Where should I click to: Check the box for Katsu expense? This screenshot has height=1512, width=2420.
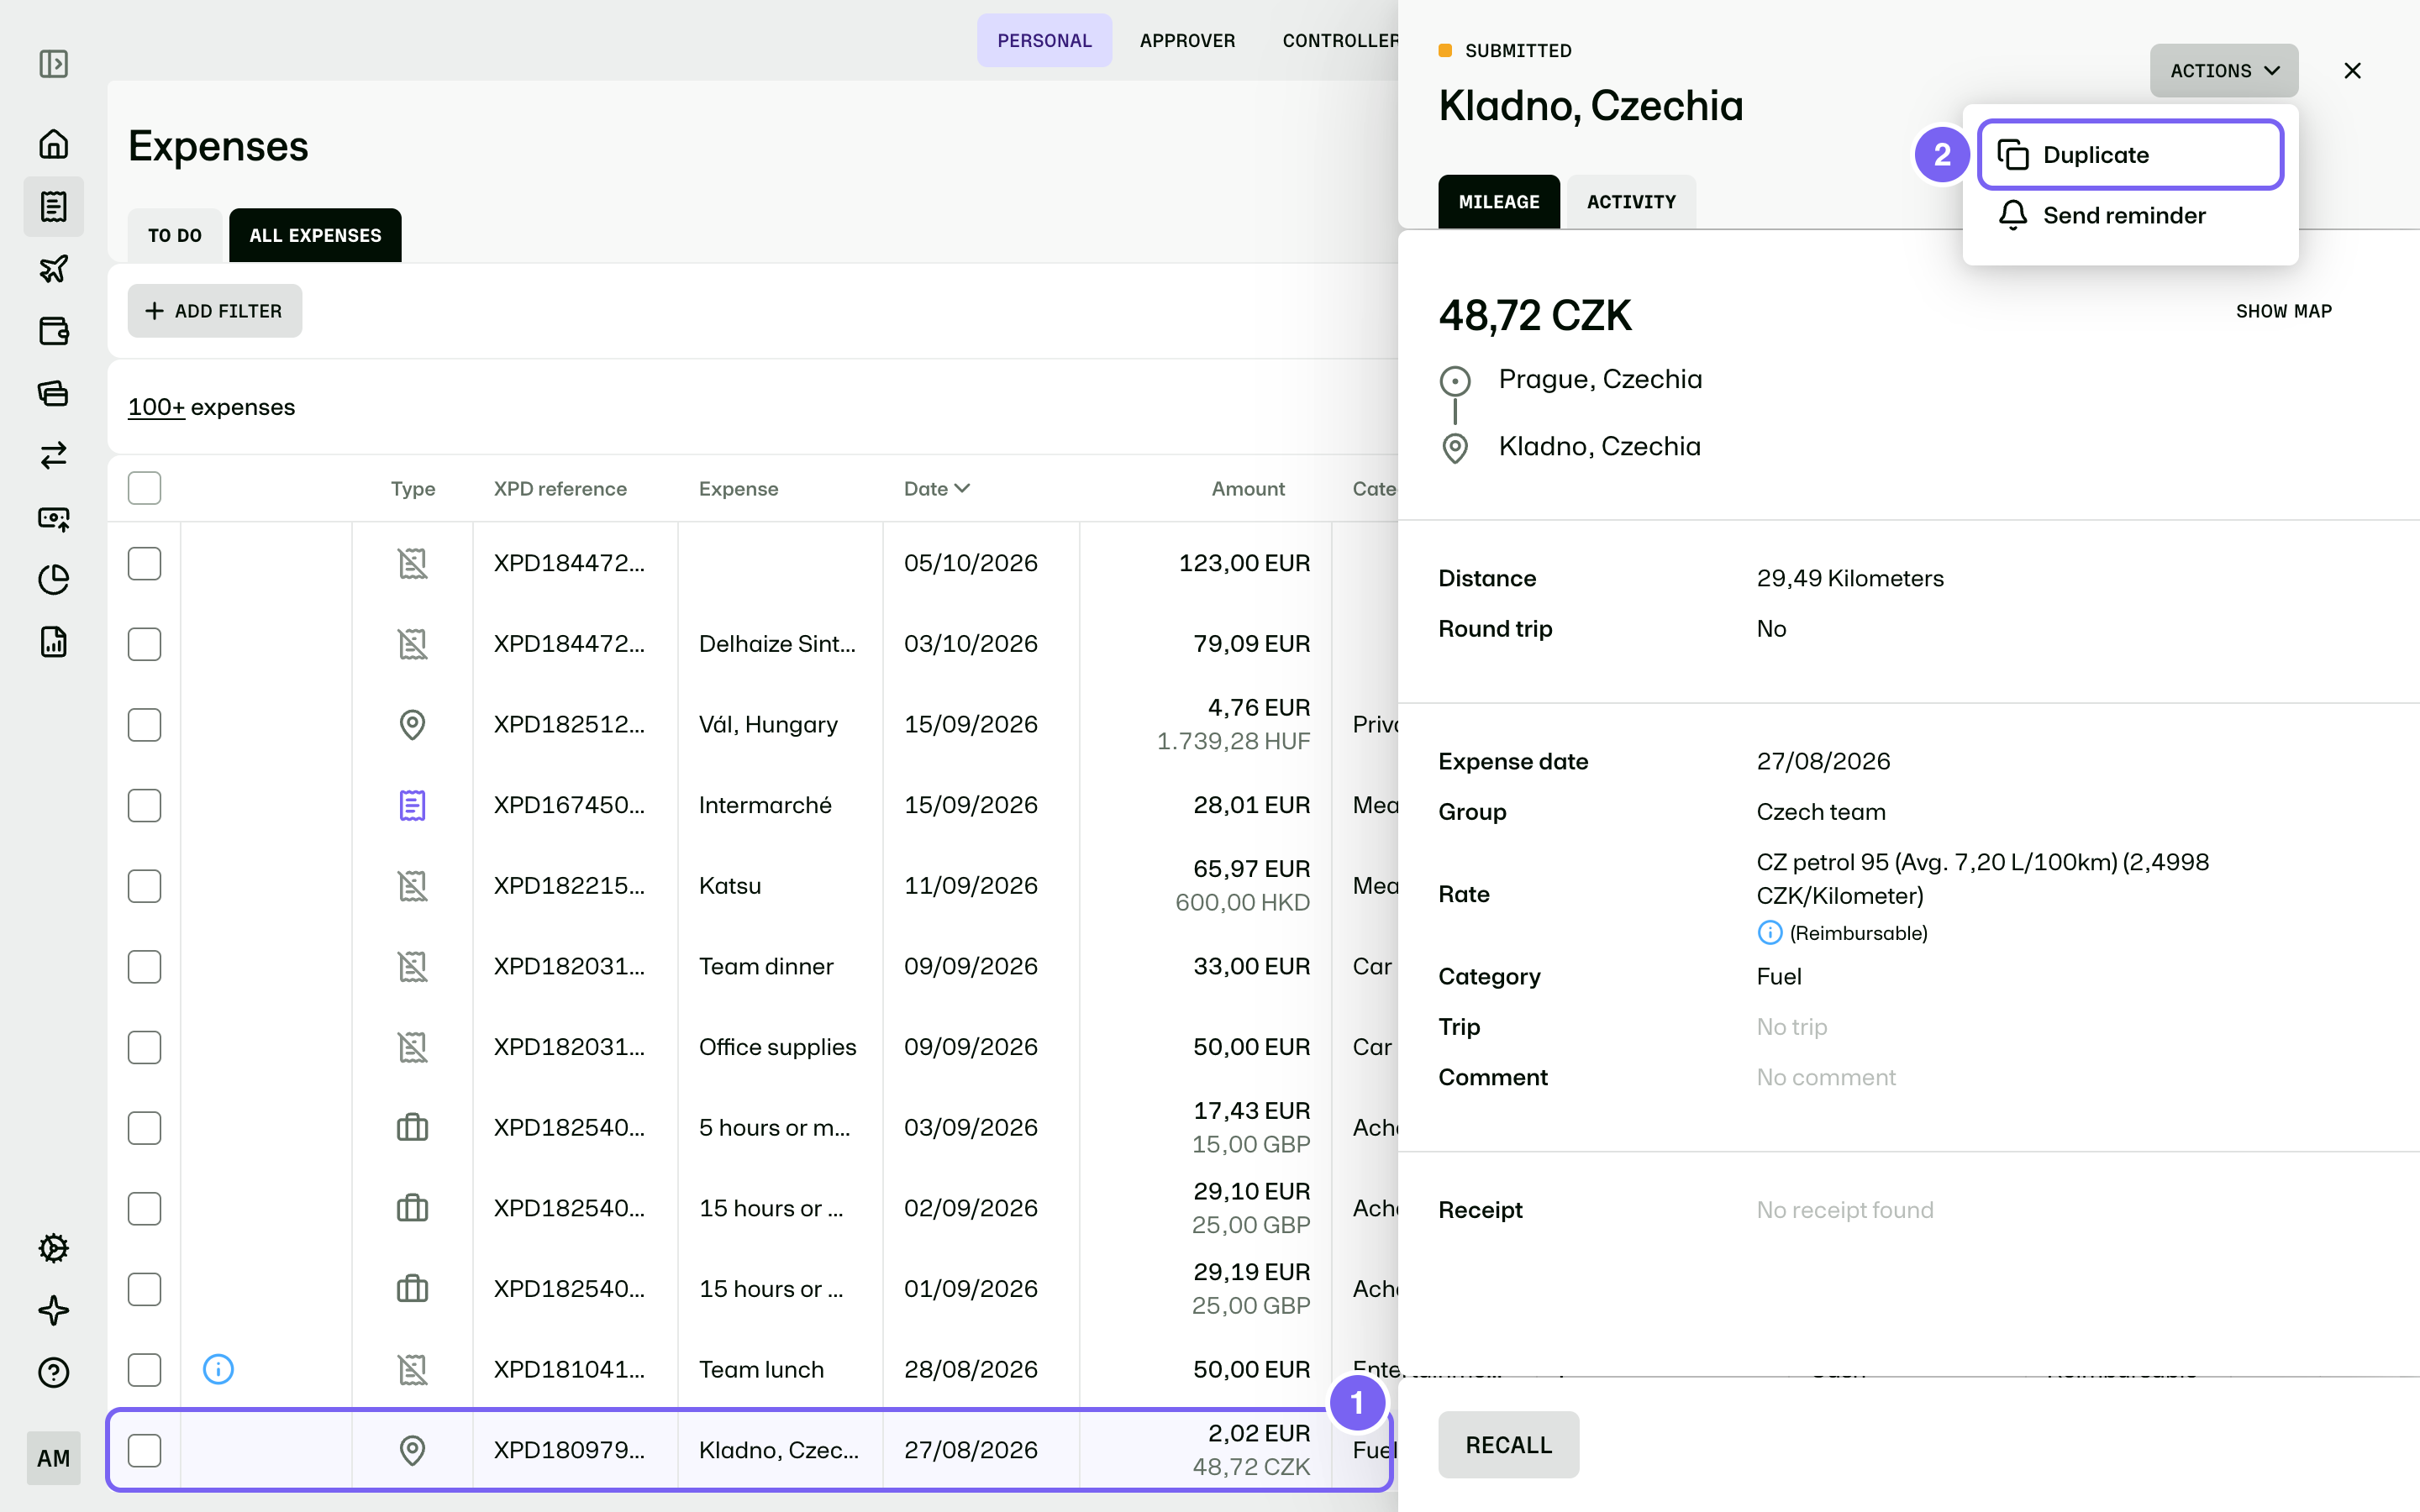click(144, 886)
